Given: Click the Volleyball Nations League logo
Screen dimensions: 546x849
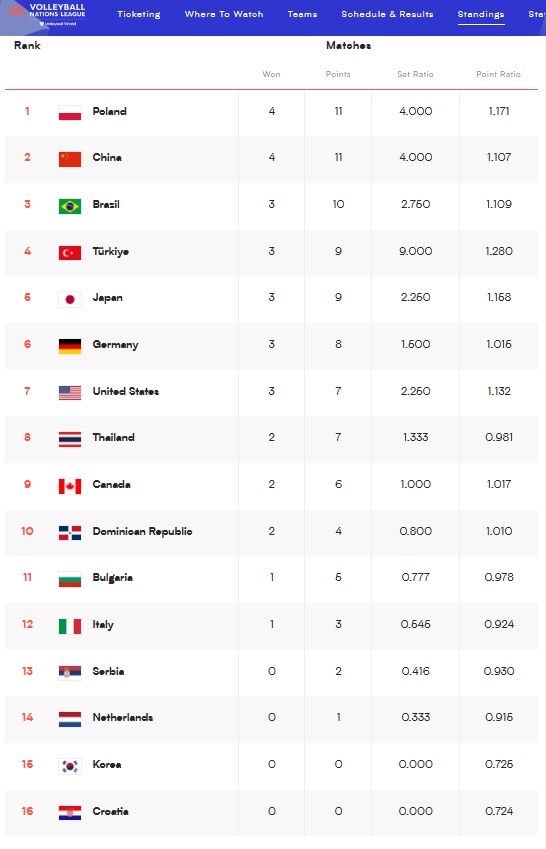Looking at the screenshot, I should click(47, 15).
